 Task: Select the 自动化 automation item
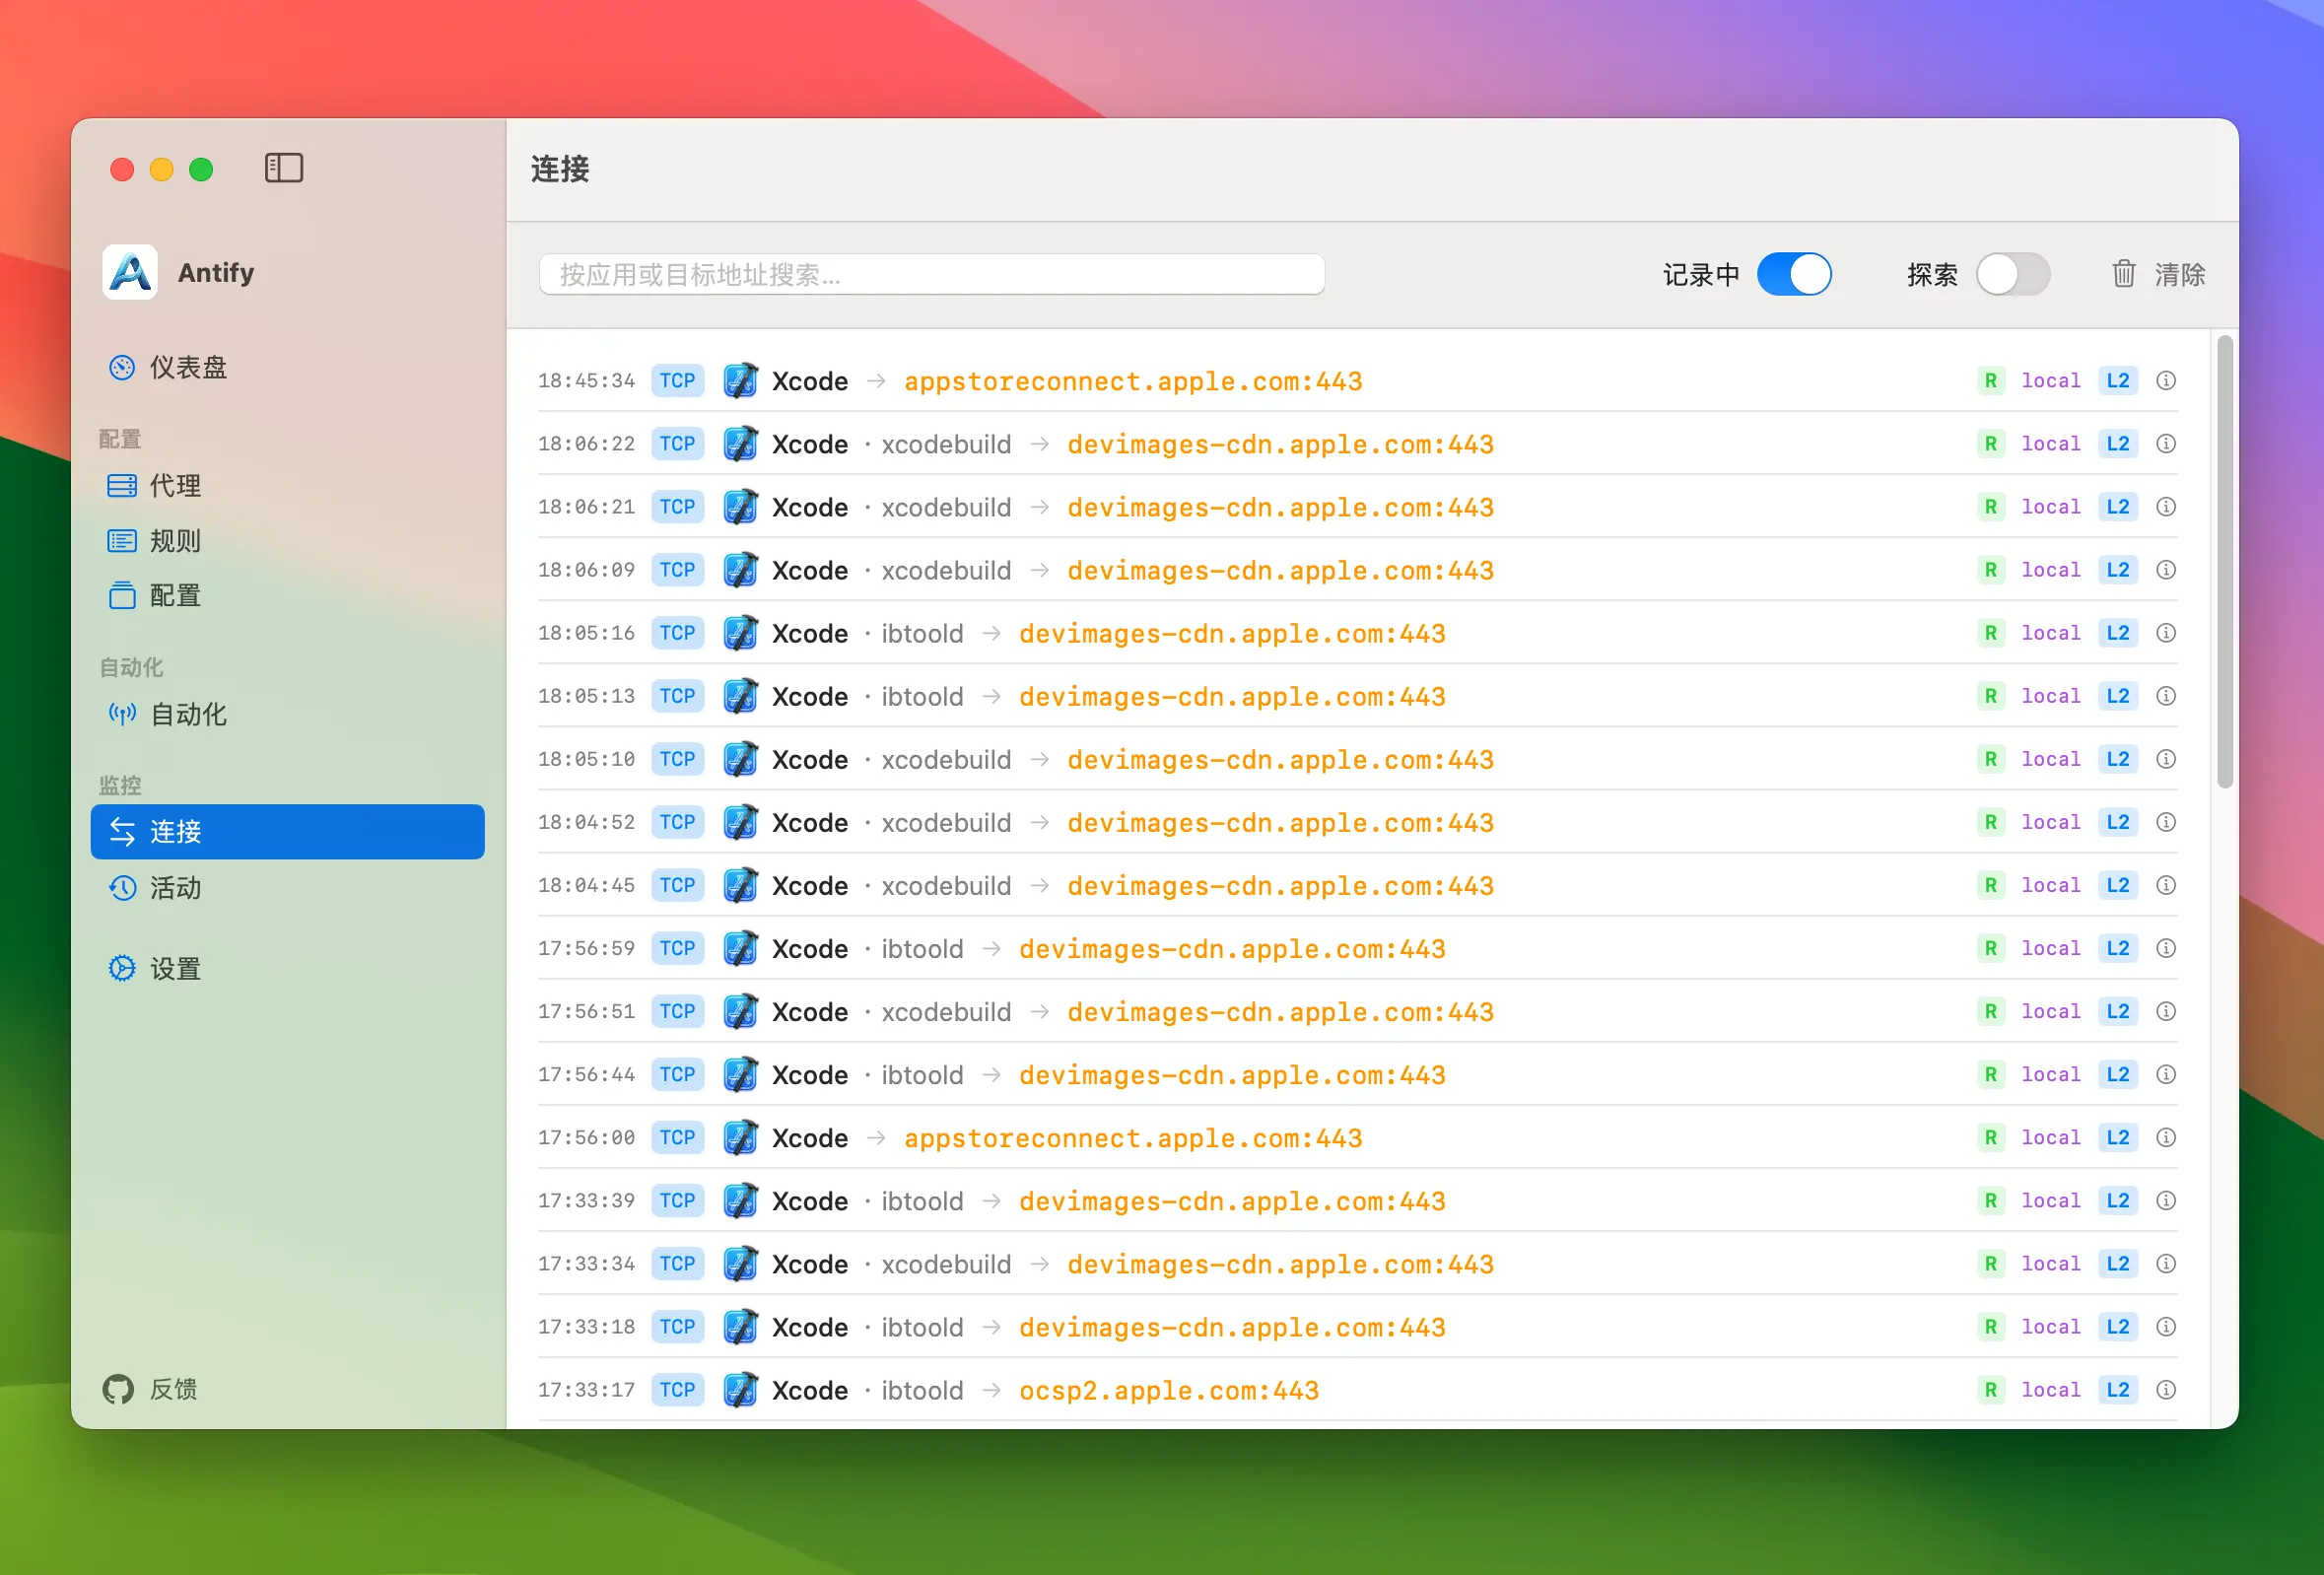point(288,714)
